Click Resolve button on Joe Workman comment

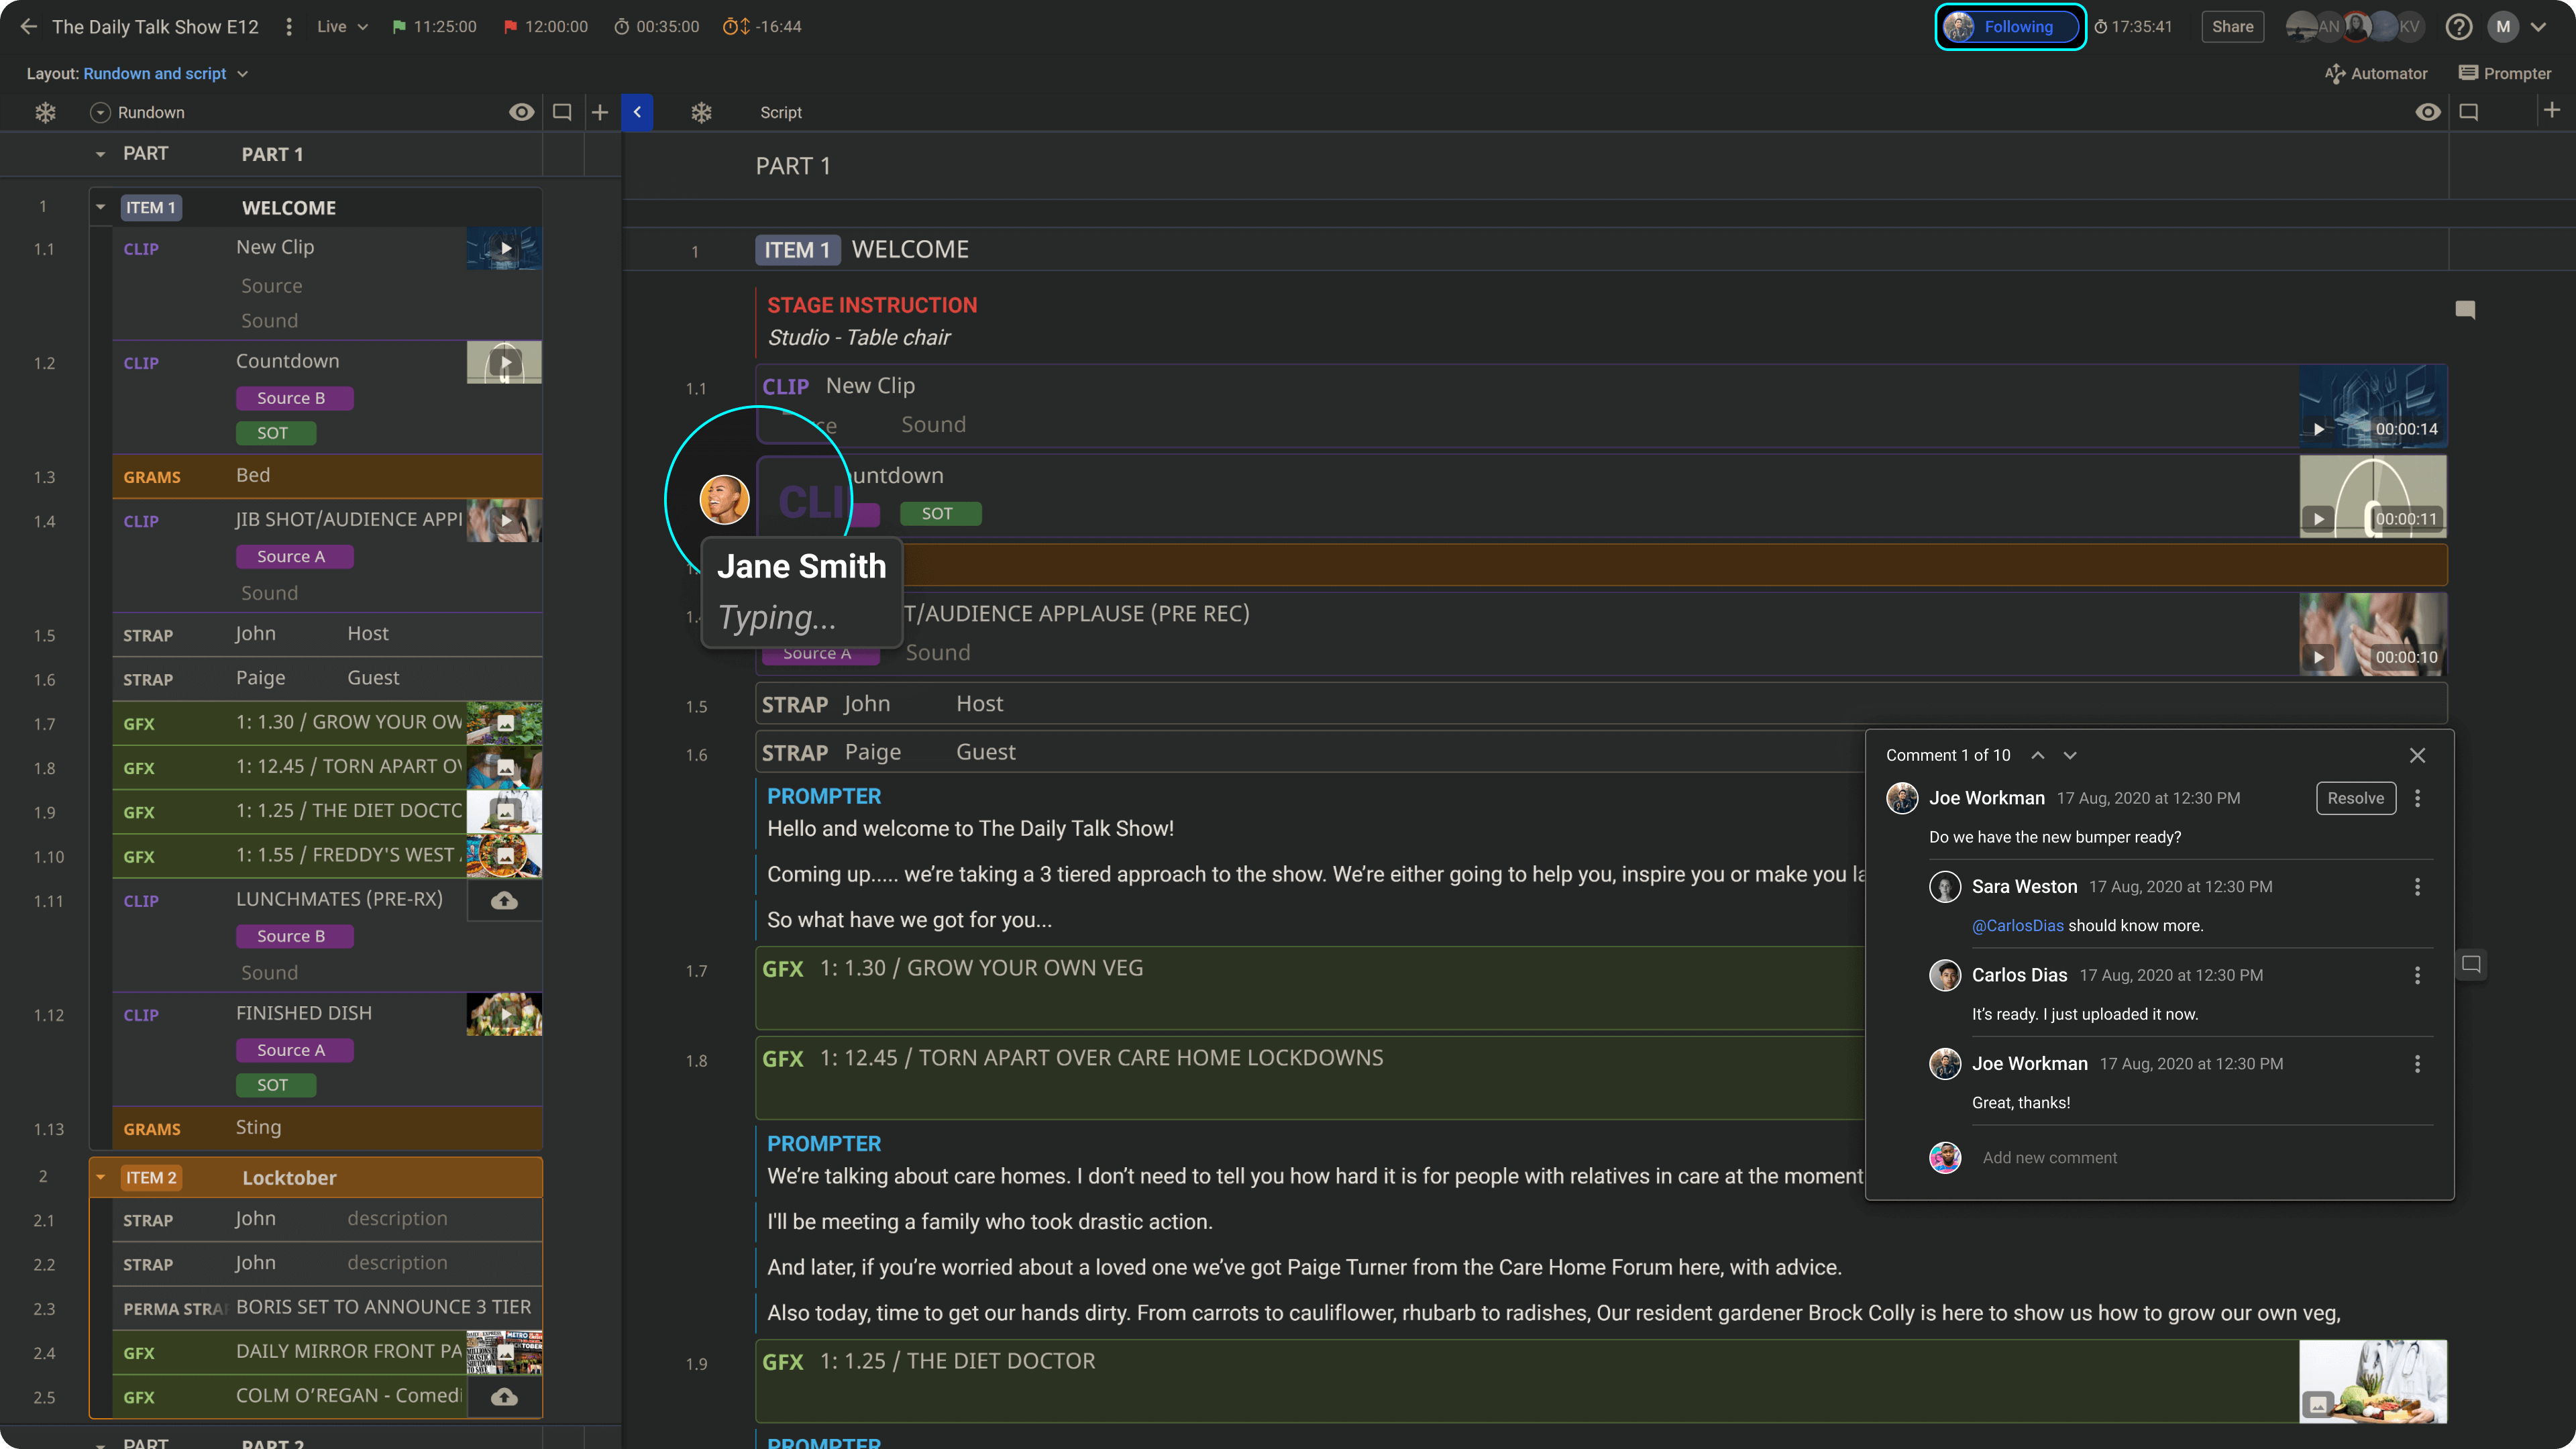click(x=2355, y=798)
